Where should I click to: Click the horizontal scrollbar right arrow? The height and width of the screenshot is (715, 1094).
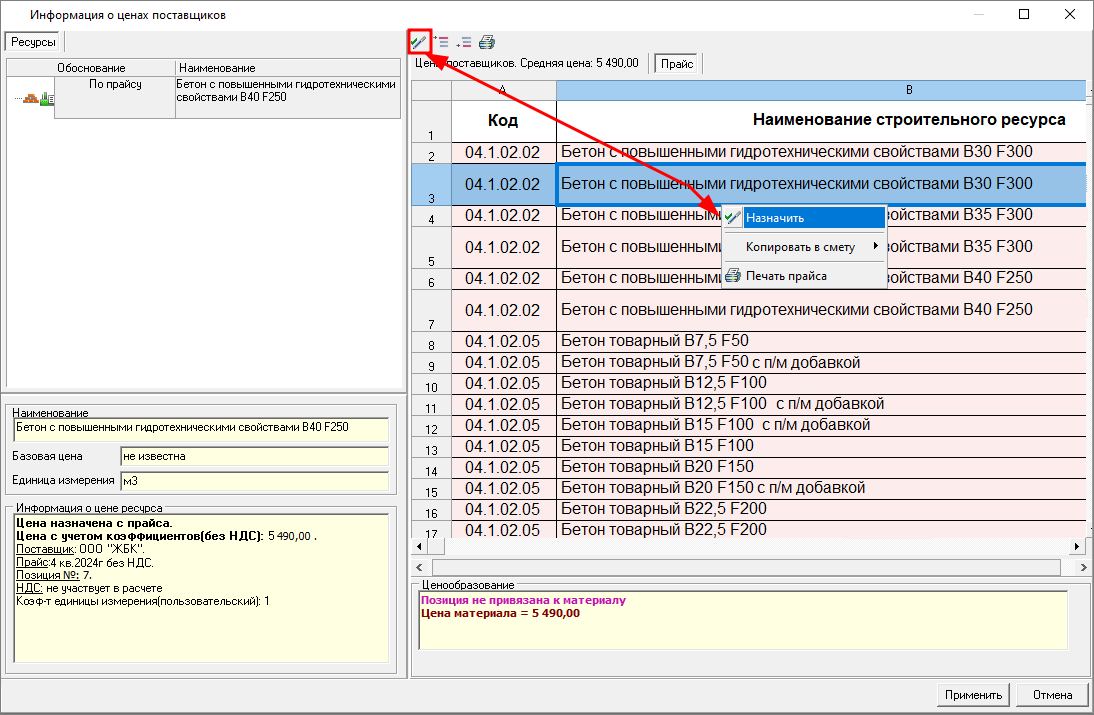[x=1078, y=547]
